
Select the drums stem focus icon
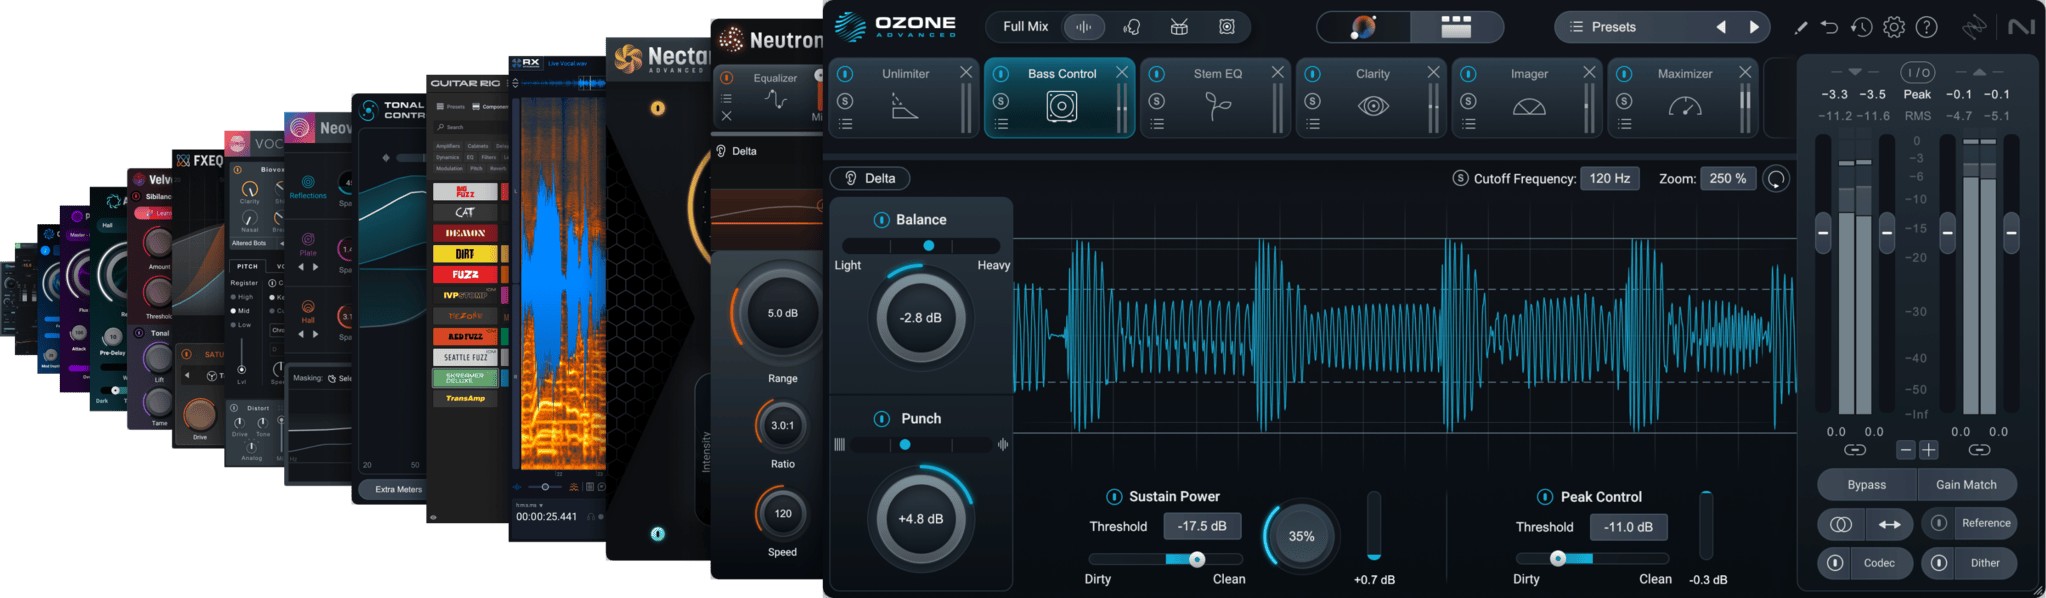click(1179, 27)
